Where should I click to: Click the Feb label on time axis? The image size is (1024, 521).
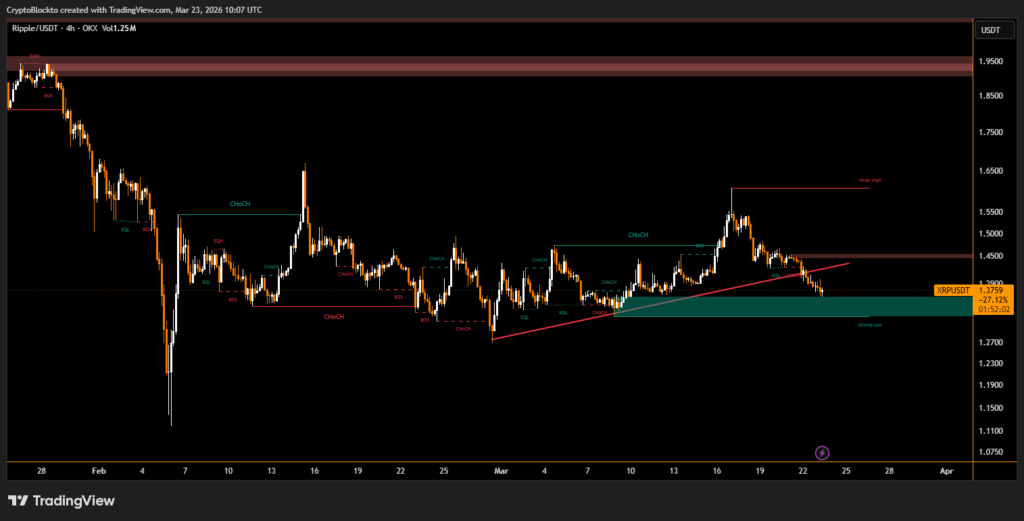(x=98, y=469)
